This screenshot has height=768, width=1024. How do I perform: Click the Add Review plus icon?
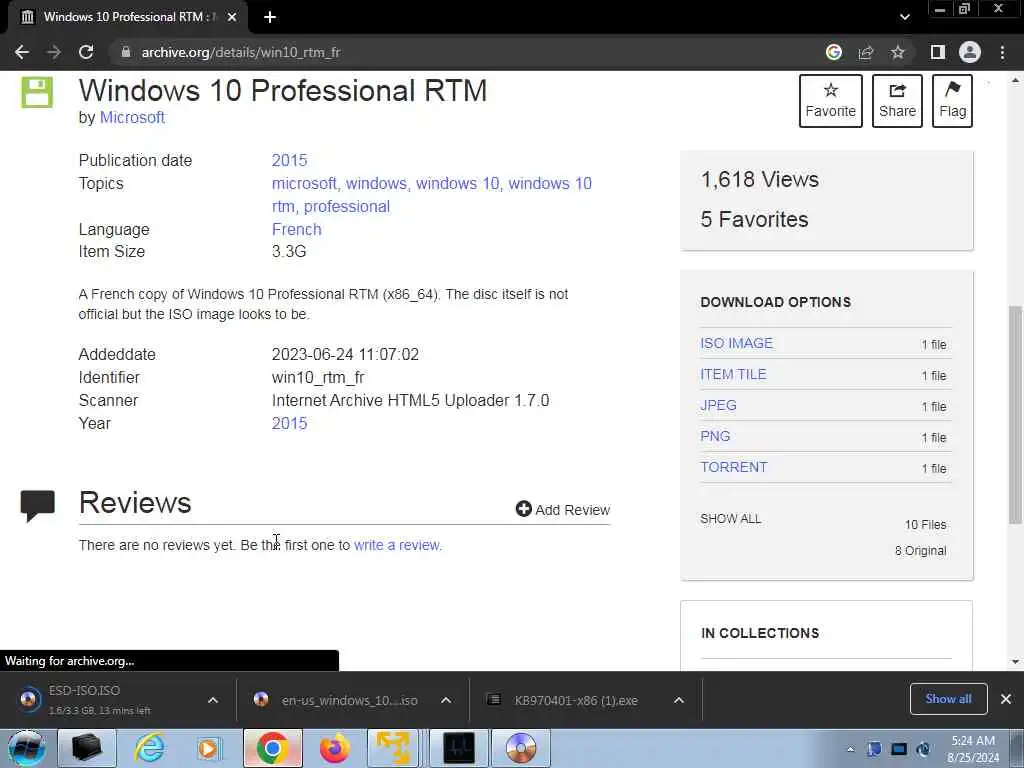tap(523, 509)
